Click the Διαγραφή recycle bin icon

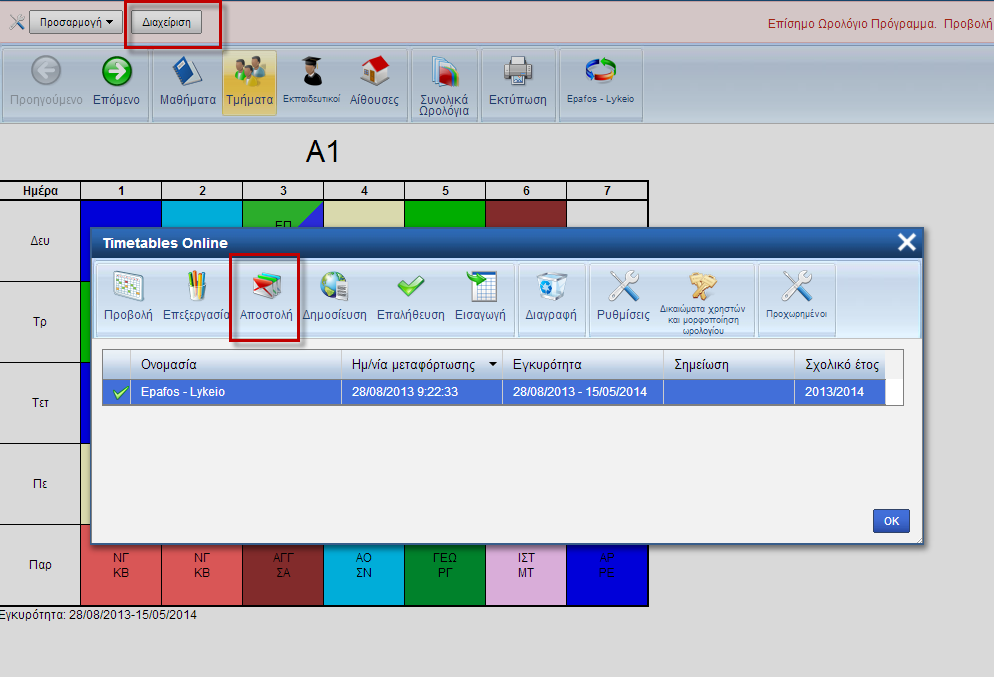[x=551, y=298]
